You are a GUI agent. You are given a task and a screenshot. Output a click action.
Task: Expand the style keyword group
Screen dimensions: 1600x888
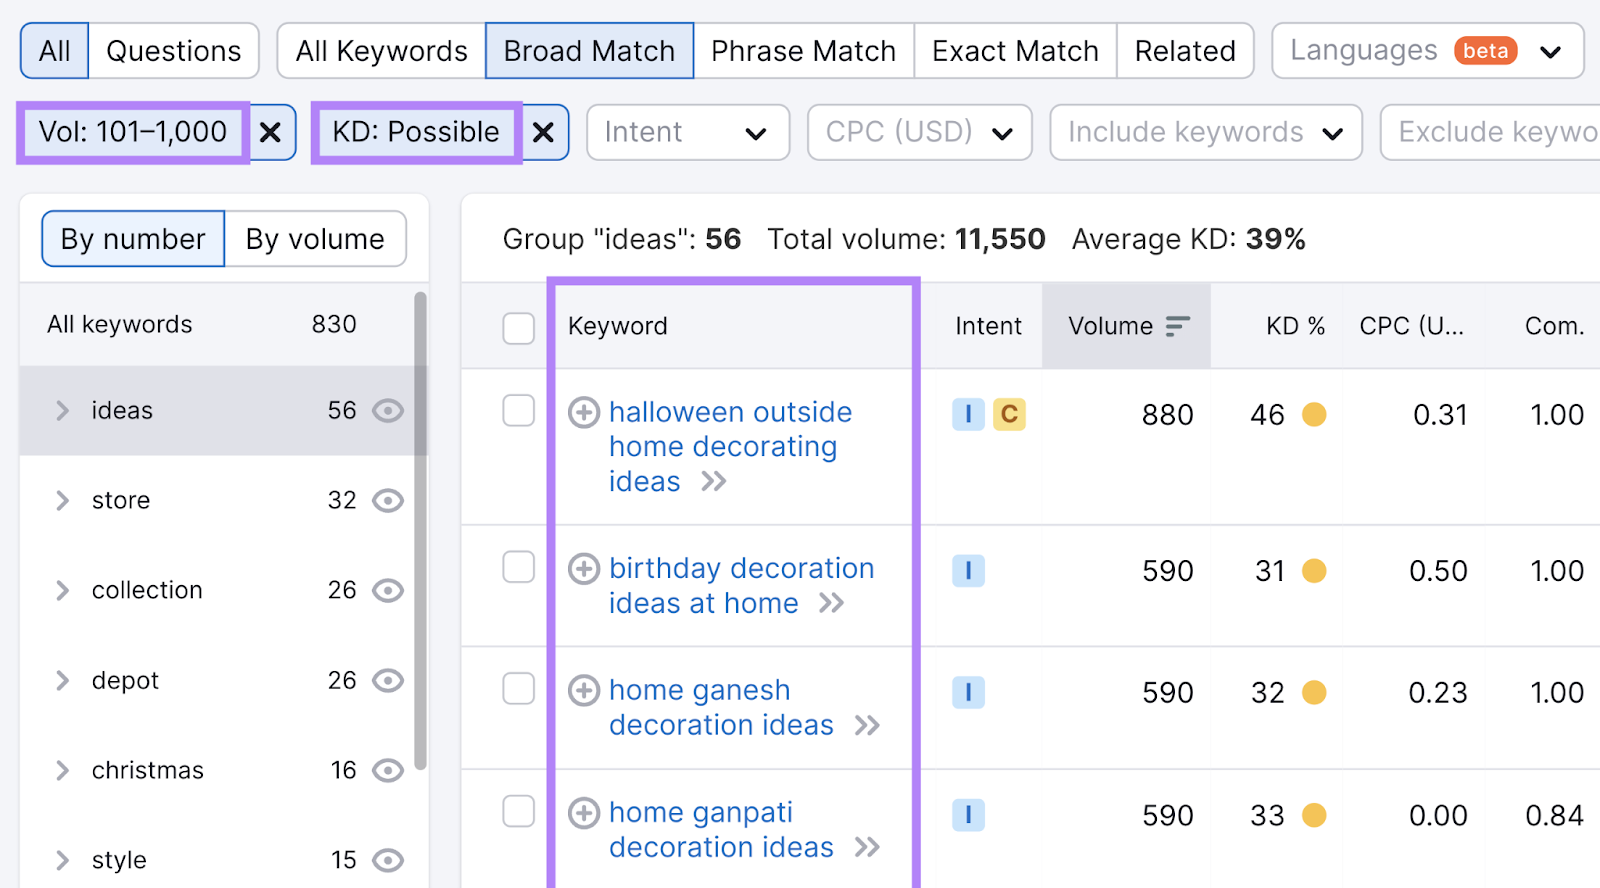tap(62, 861)
